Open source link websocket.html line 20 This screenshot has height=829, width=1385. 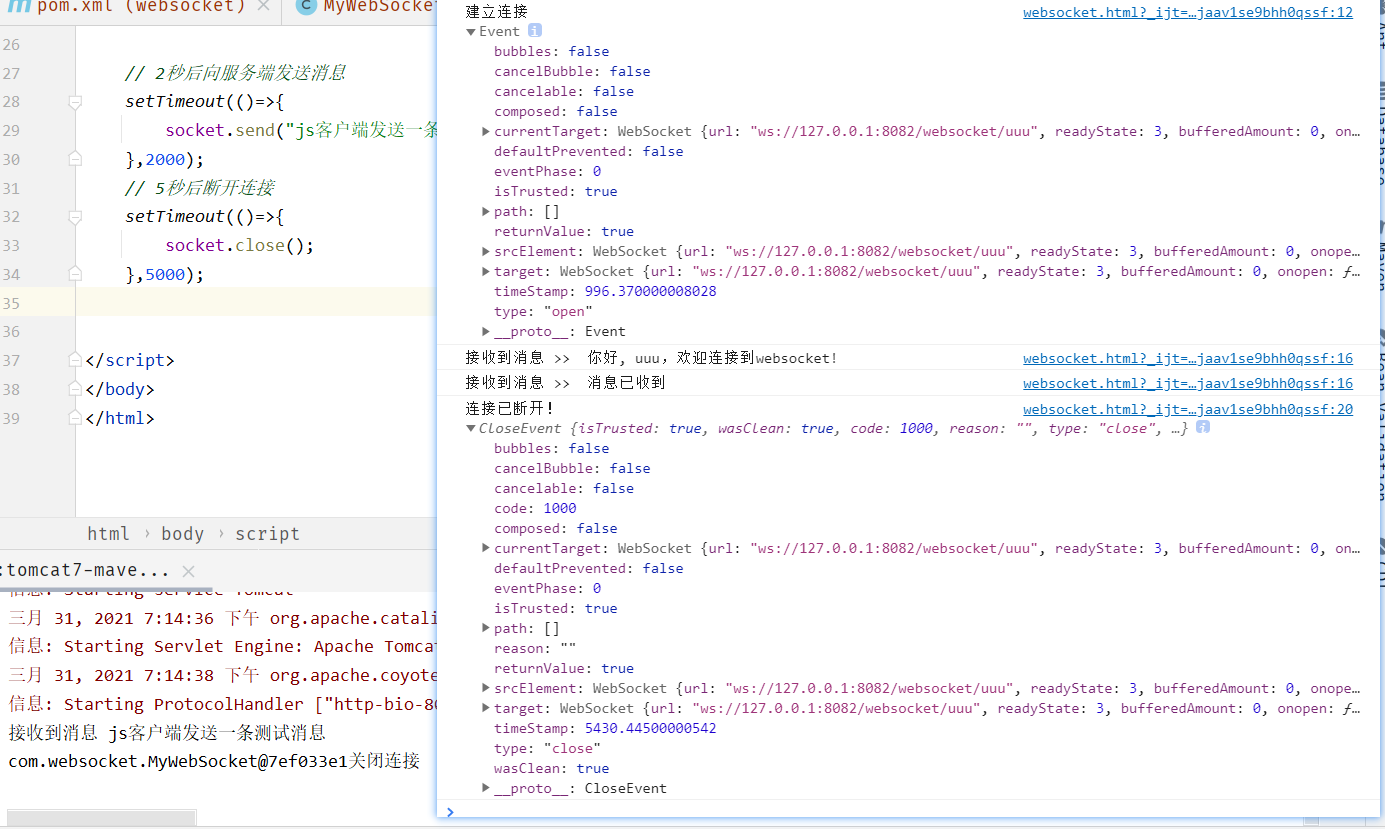pos(1188,409)
